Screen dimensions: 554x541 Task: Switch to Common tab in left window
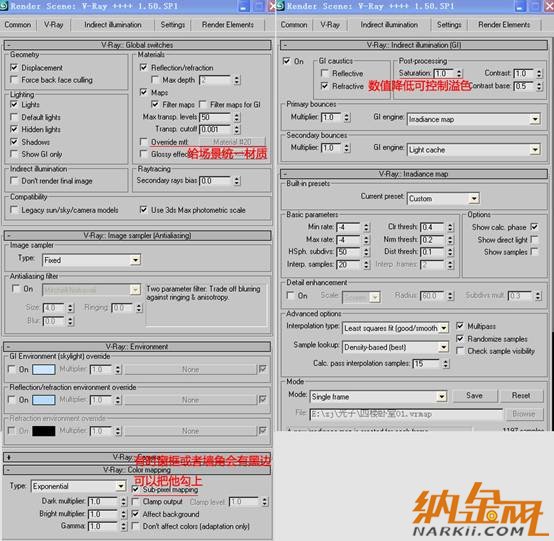pyautogui.click(x=17, y=25)
